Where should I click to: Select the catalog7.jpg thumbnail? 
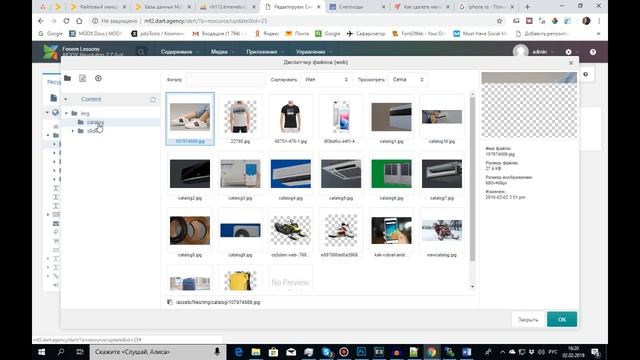pyautogui.click(x=442, y=176)
